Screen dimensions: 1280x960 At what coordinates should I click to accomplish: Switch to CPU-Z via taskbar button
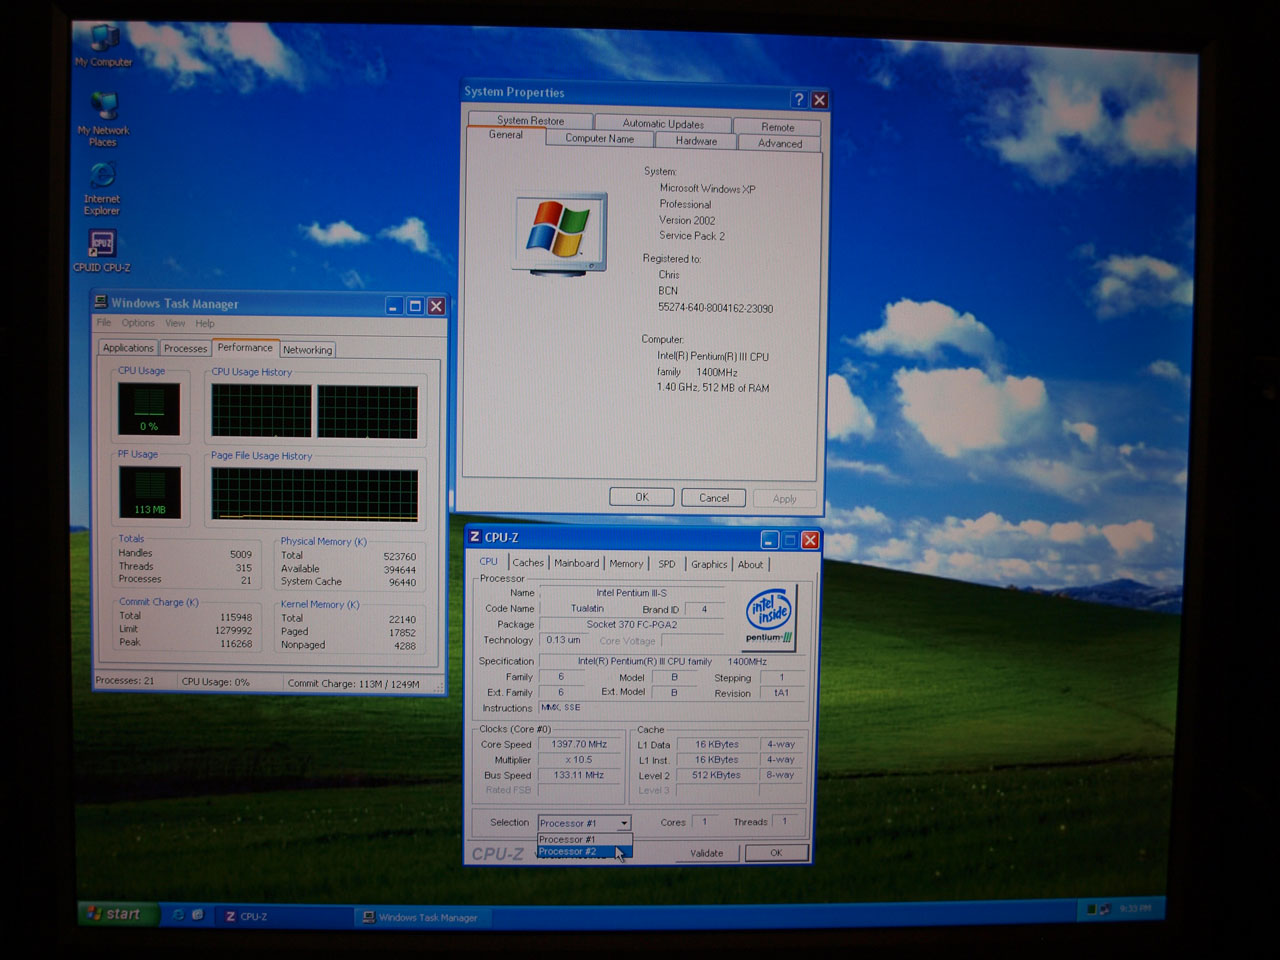click(x=285, y=916)
